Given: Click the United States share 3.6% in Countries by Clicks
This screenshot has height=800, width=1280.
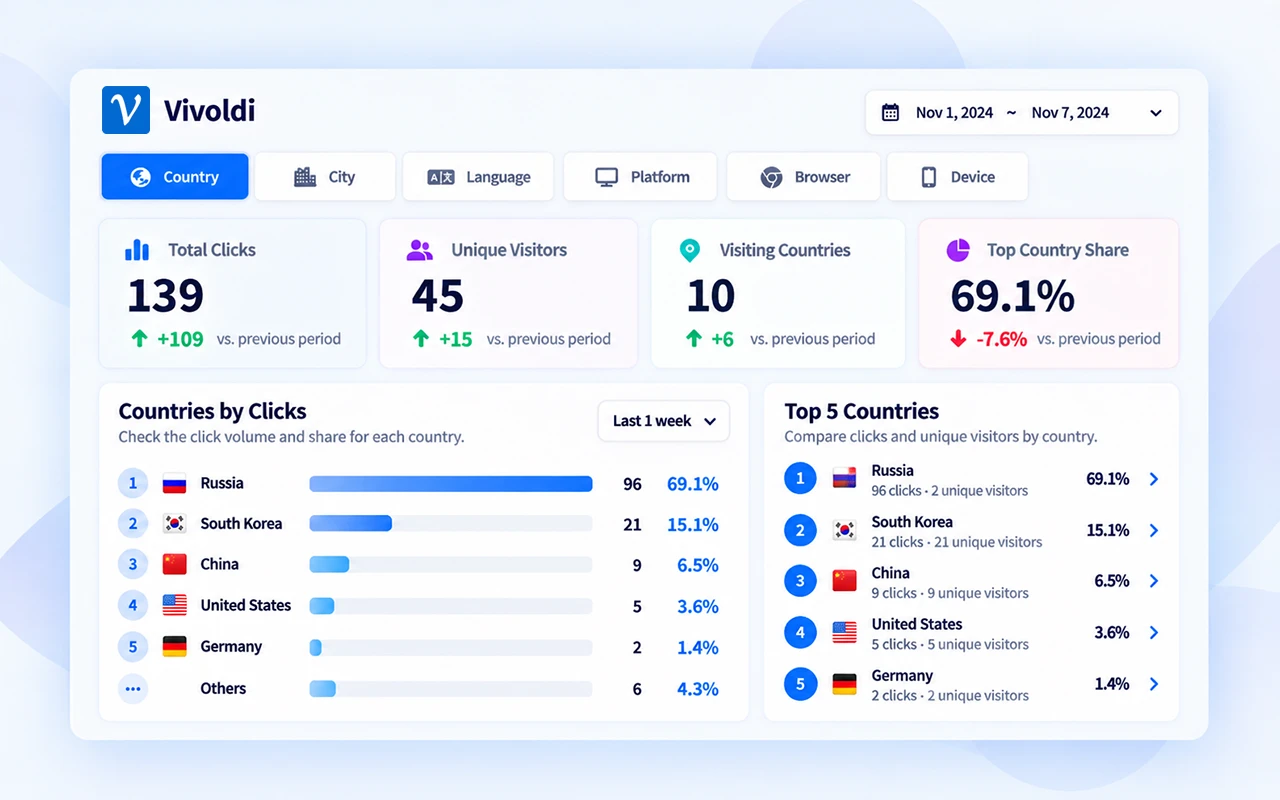Looking at the screenshot, I should pyautogui.click(x=698, y=606).
